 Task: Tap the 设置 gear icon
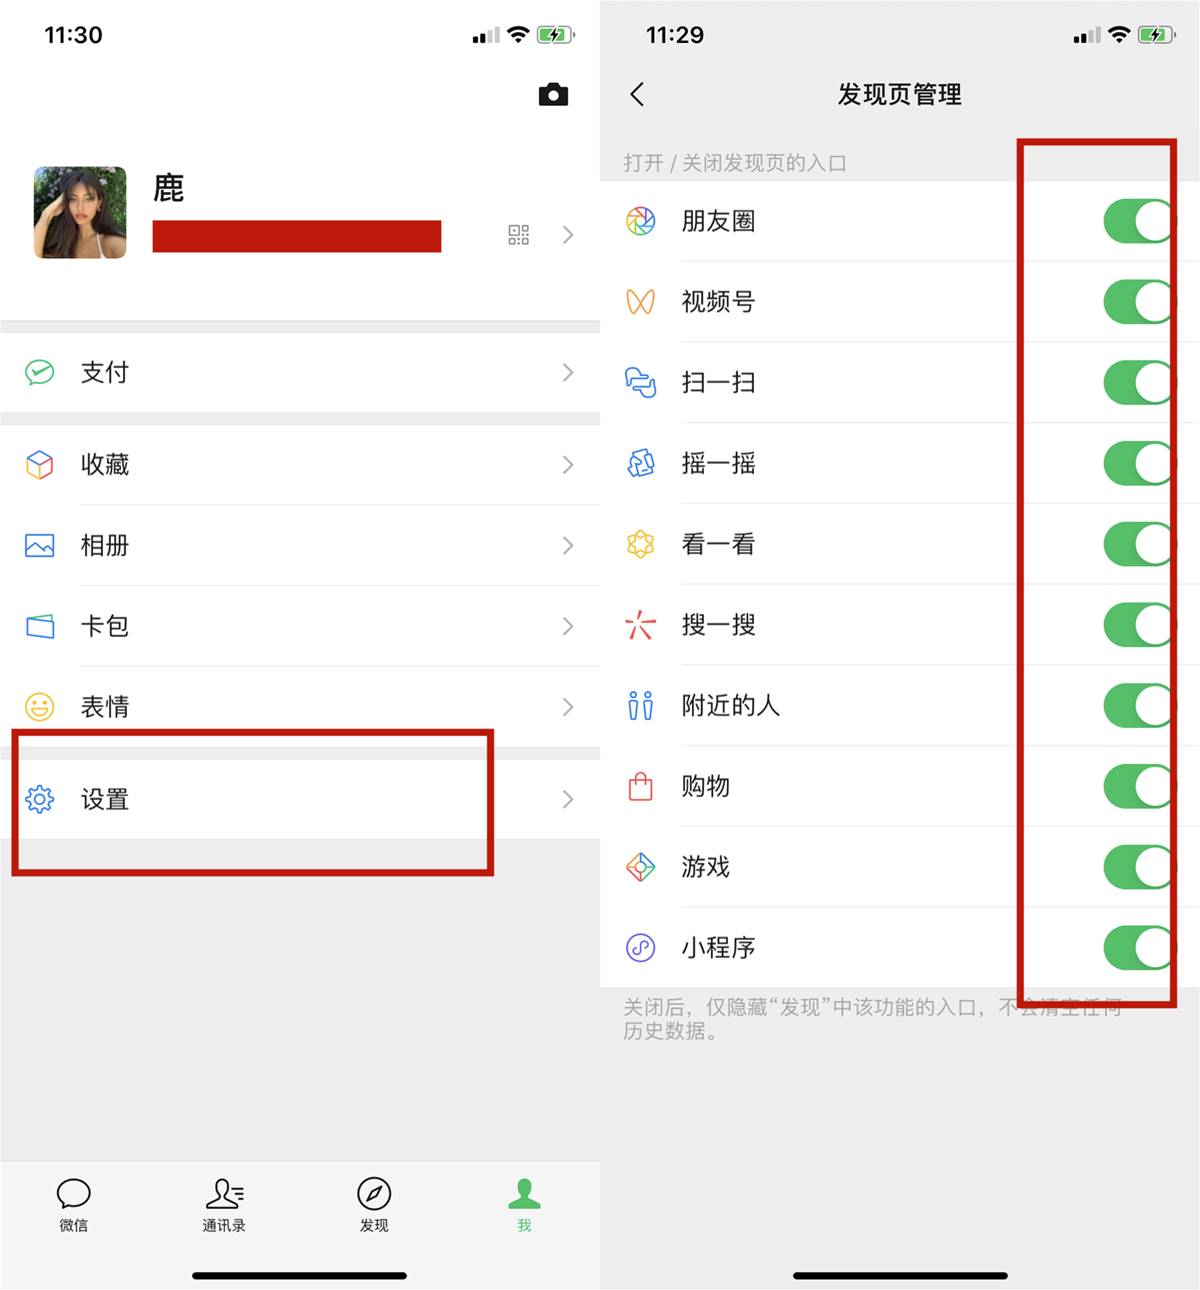(40, 799)
